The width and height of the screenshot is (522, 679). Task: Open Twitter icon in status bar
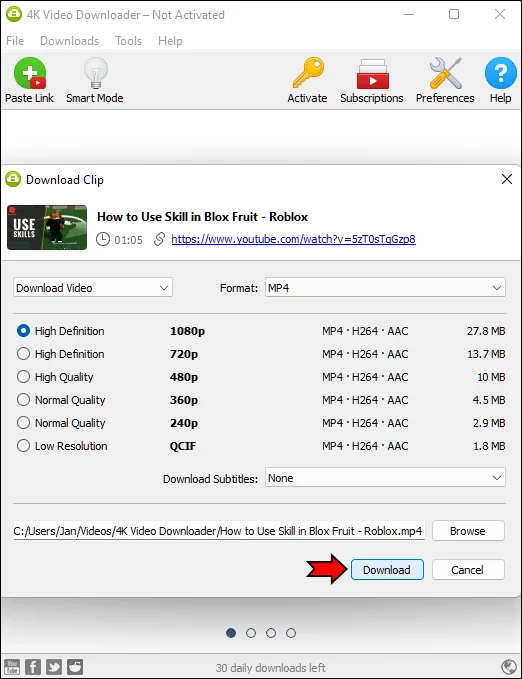tap(54, 667)
